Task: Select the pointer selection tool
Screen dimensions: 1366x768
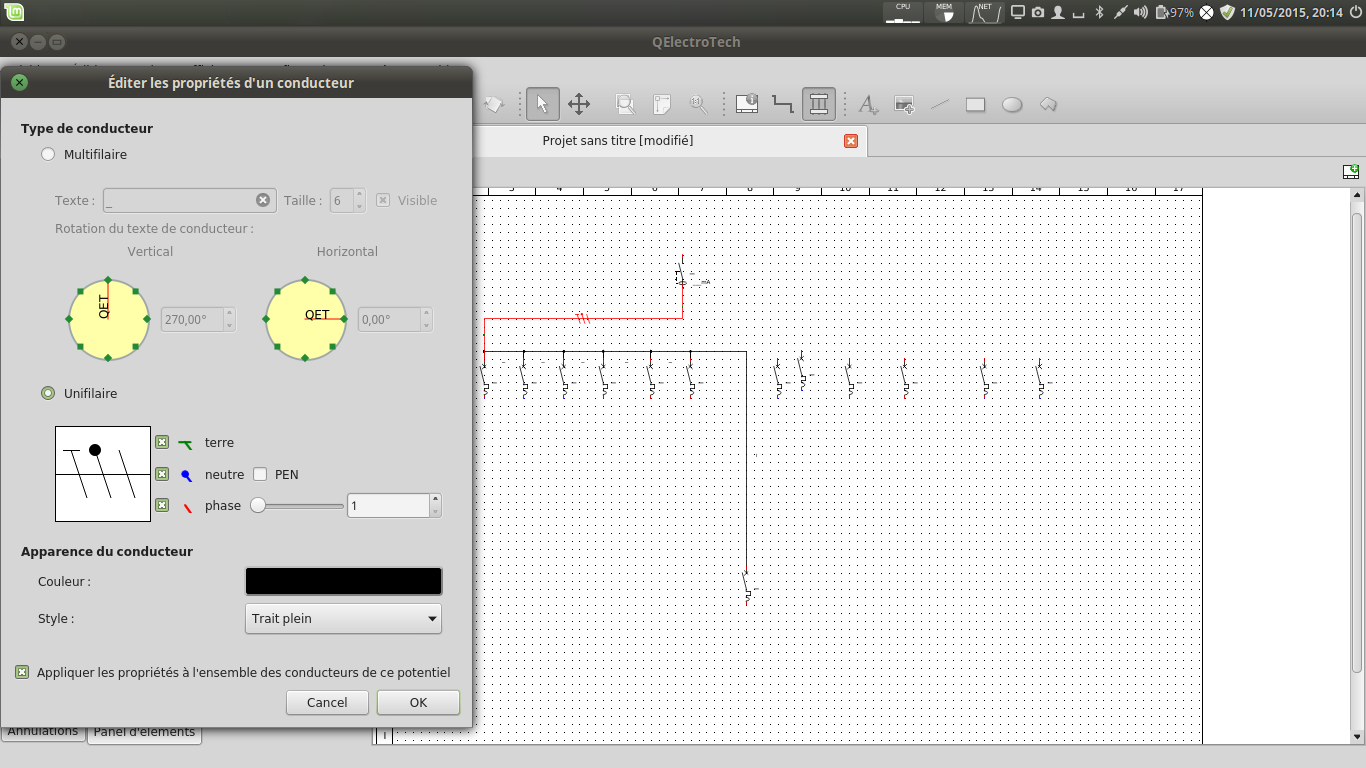Action: coord(542,104)
